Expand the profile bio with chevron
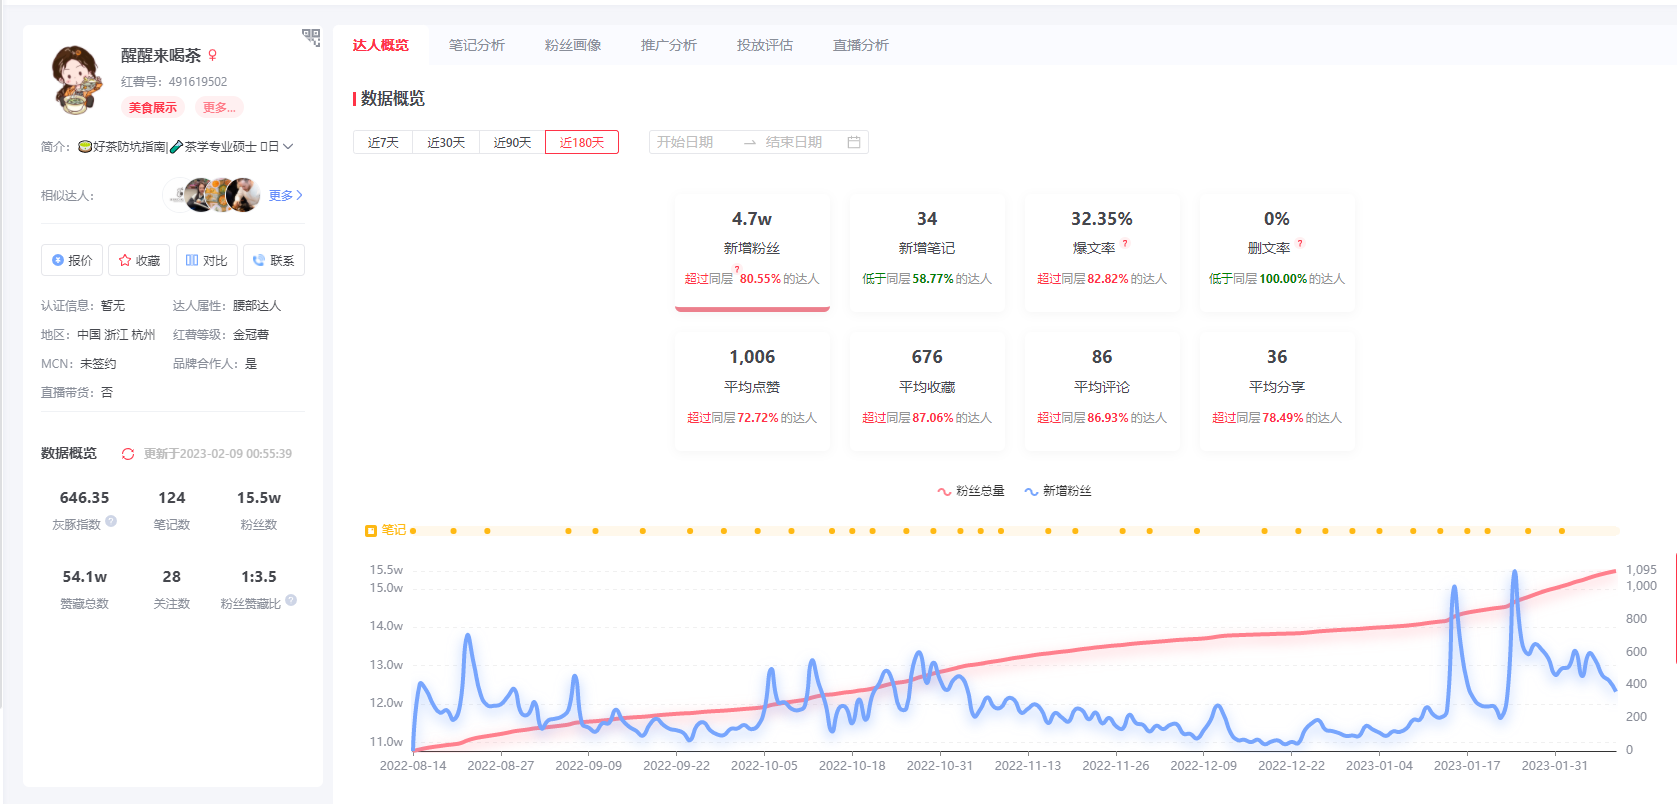 pyautogui.click(x=288, y=146)
